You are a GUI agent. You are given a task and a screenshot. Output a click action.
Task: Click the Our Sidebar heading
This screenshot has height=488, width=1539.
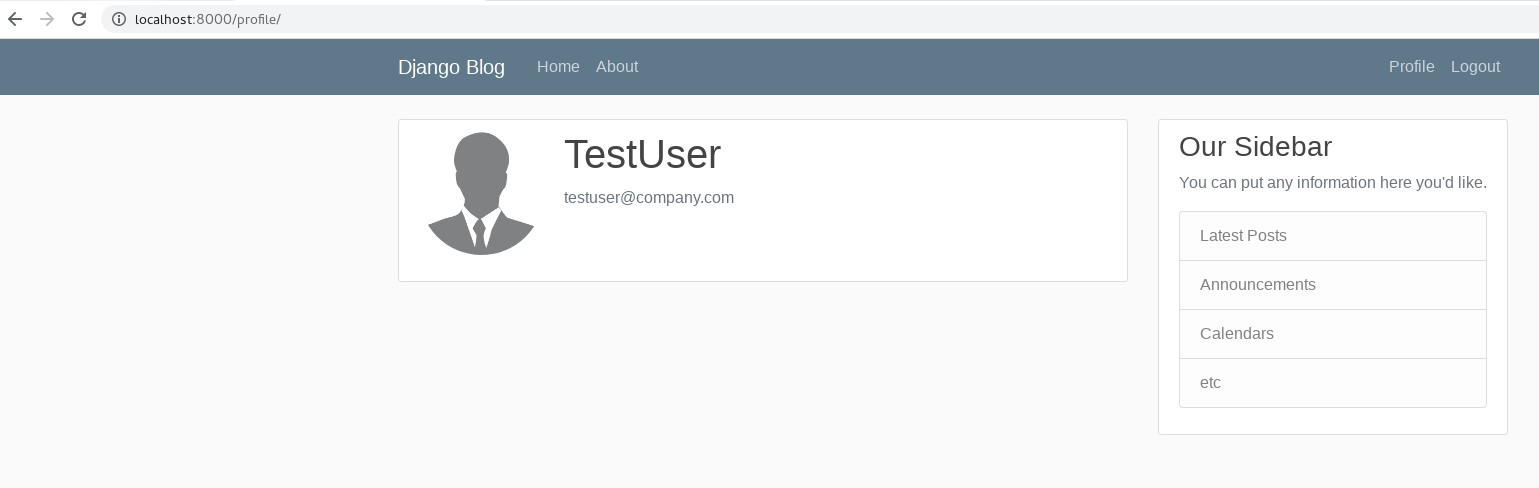click(1255, 147)
